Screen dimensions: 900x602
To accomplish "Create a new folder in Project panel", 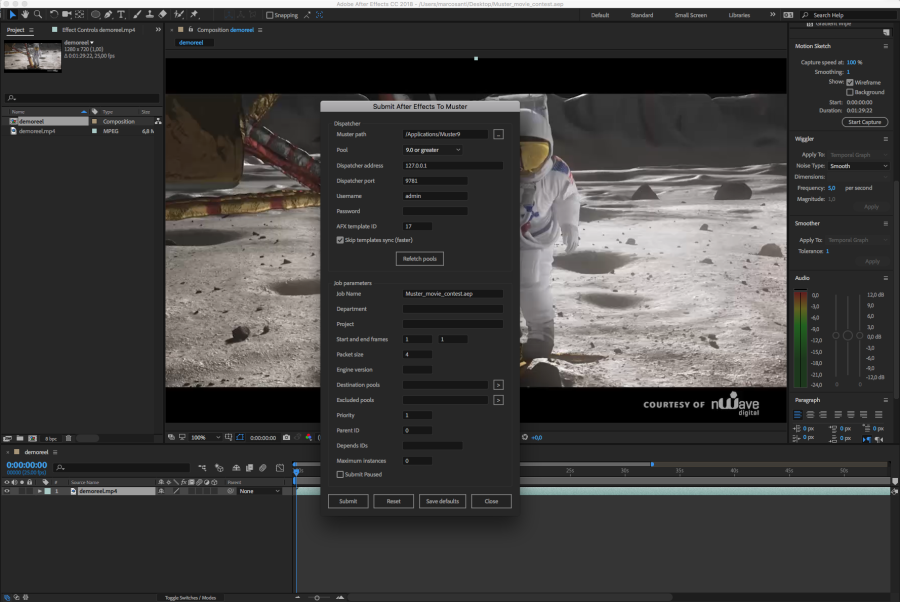I will pyautogui.click(x=20, y=438).
